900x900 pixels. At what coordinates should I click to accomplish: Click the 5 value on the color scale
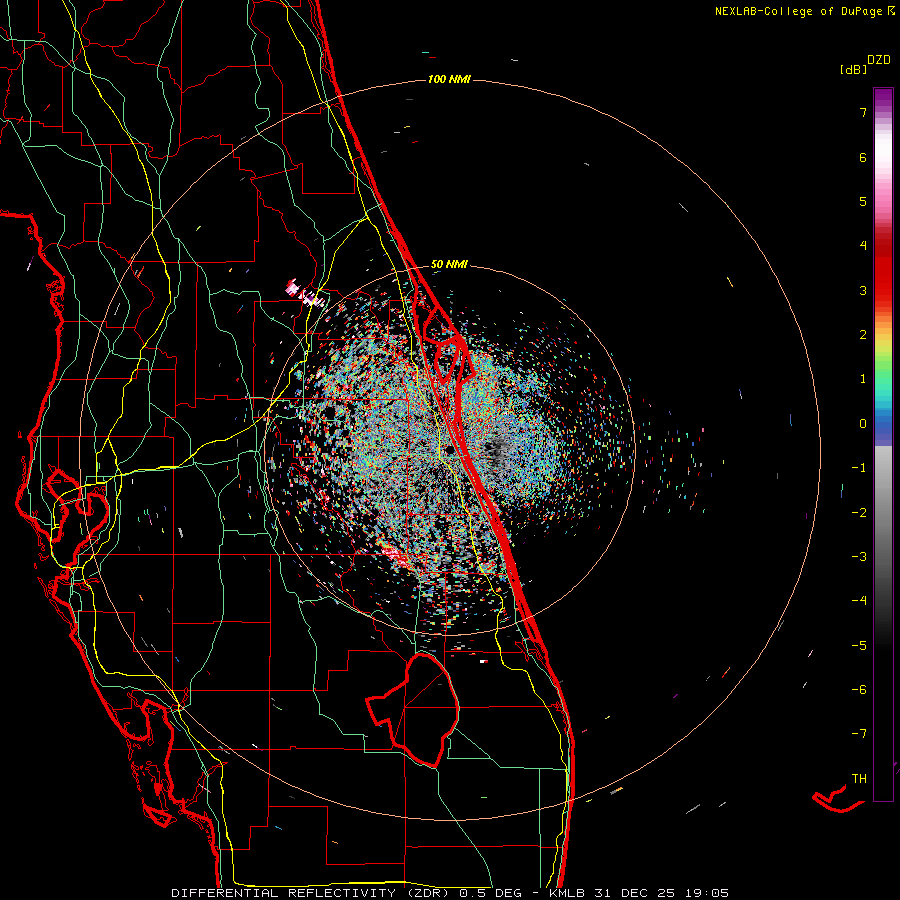[863, 201]
